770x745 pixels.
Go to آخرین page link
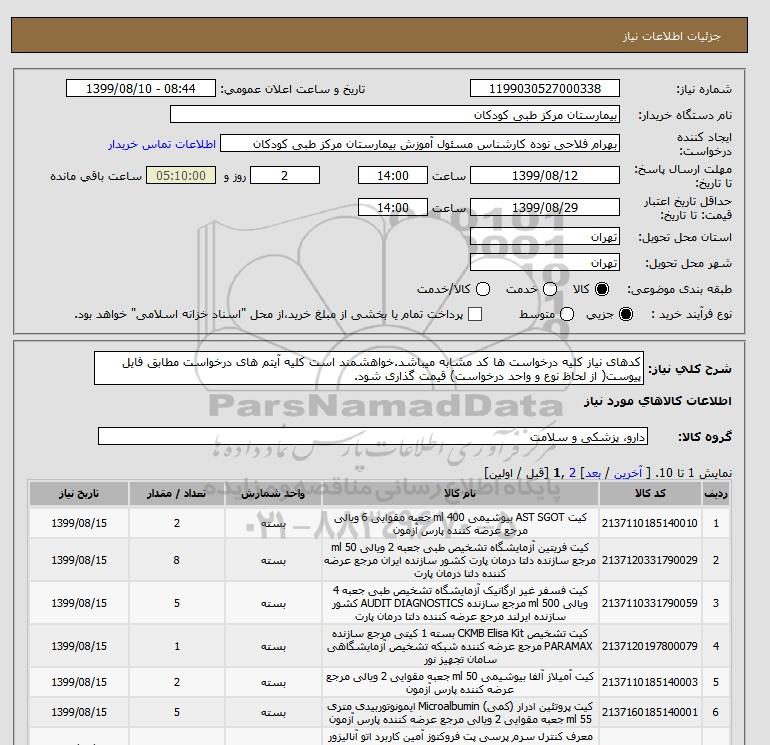click(628, 473)
